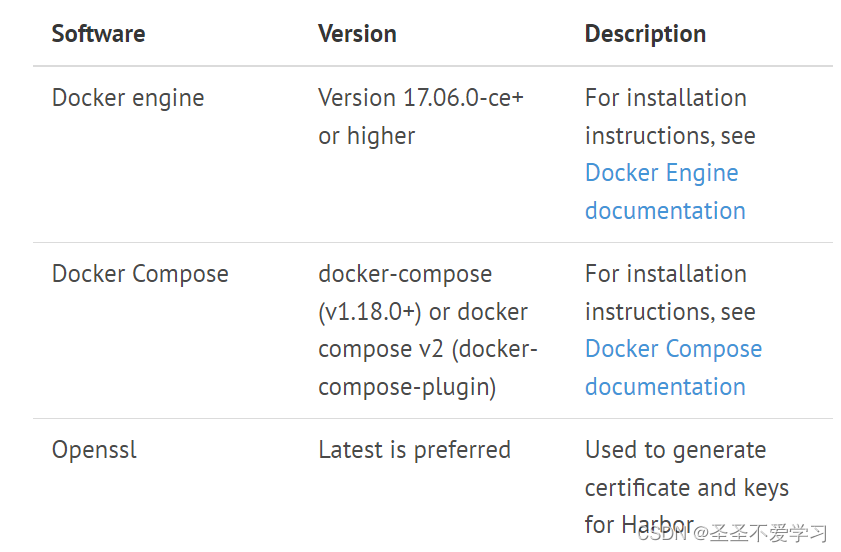This screenshot has height=552, width=841.
Task: Select the Docker Compose software cell
Action: [x=140, y=274]
